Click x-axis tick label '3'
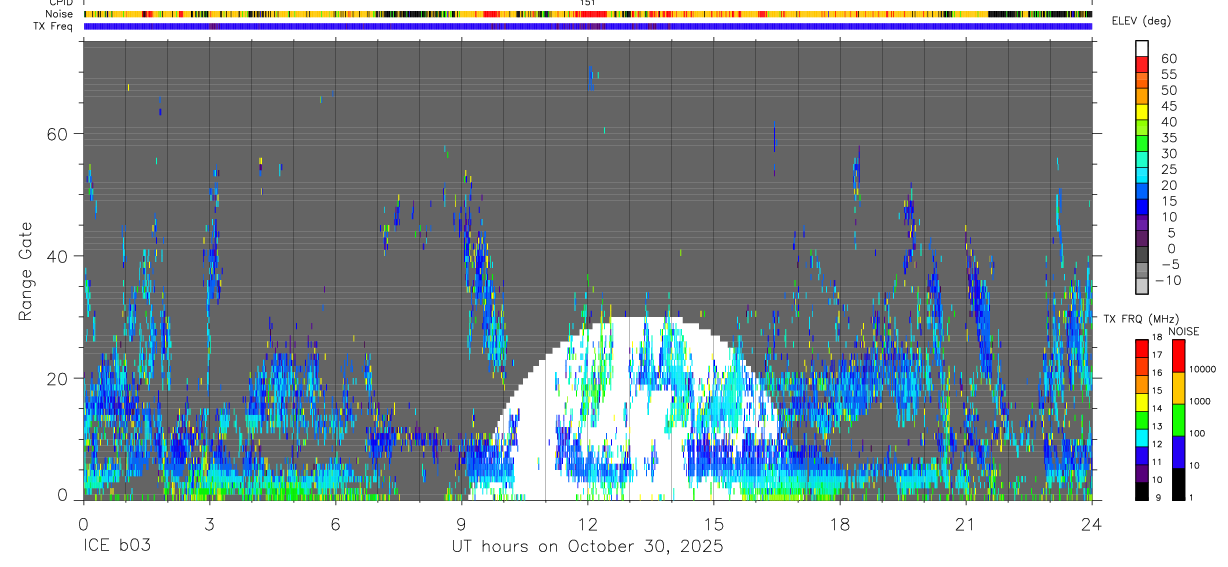The image size is (1228, 567). [x=209, y=523]
